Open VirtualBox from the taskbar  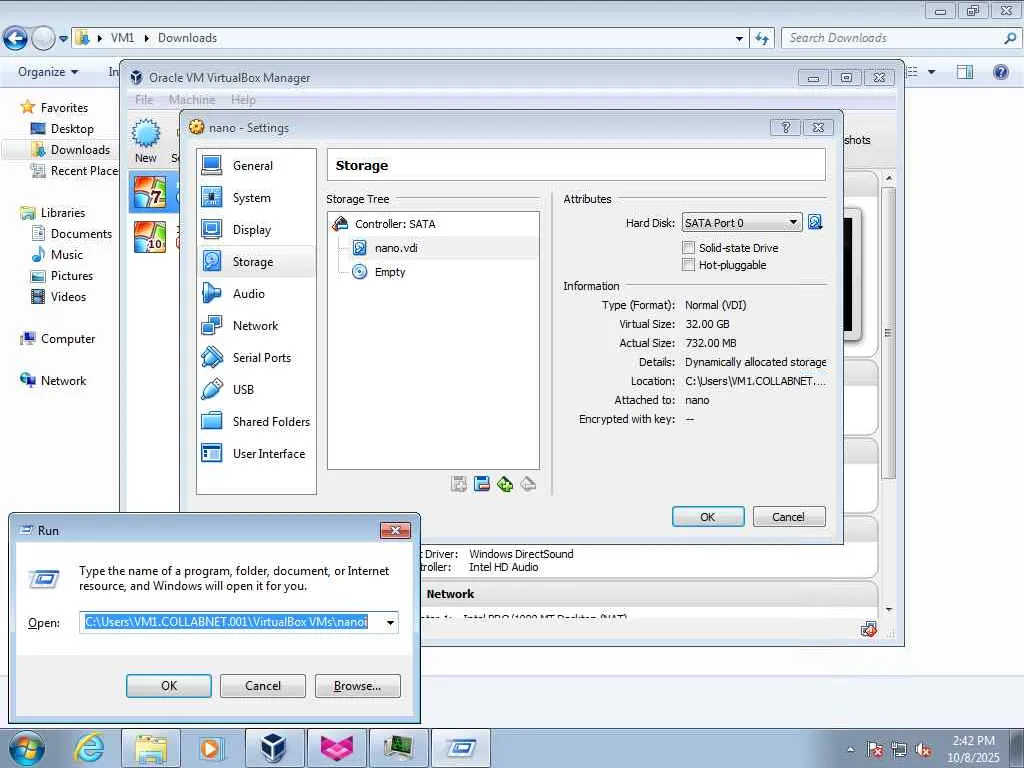pyautogui.click(x=274, y=748)
